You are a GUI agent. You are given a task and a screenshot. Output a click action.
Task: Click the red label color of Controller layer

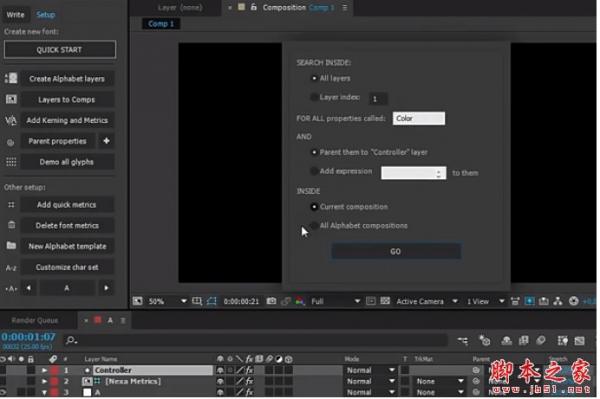tap(54, 370)
